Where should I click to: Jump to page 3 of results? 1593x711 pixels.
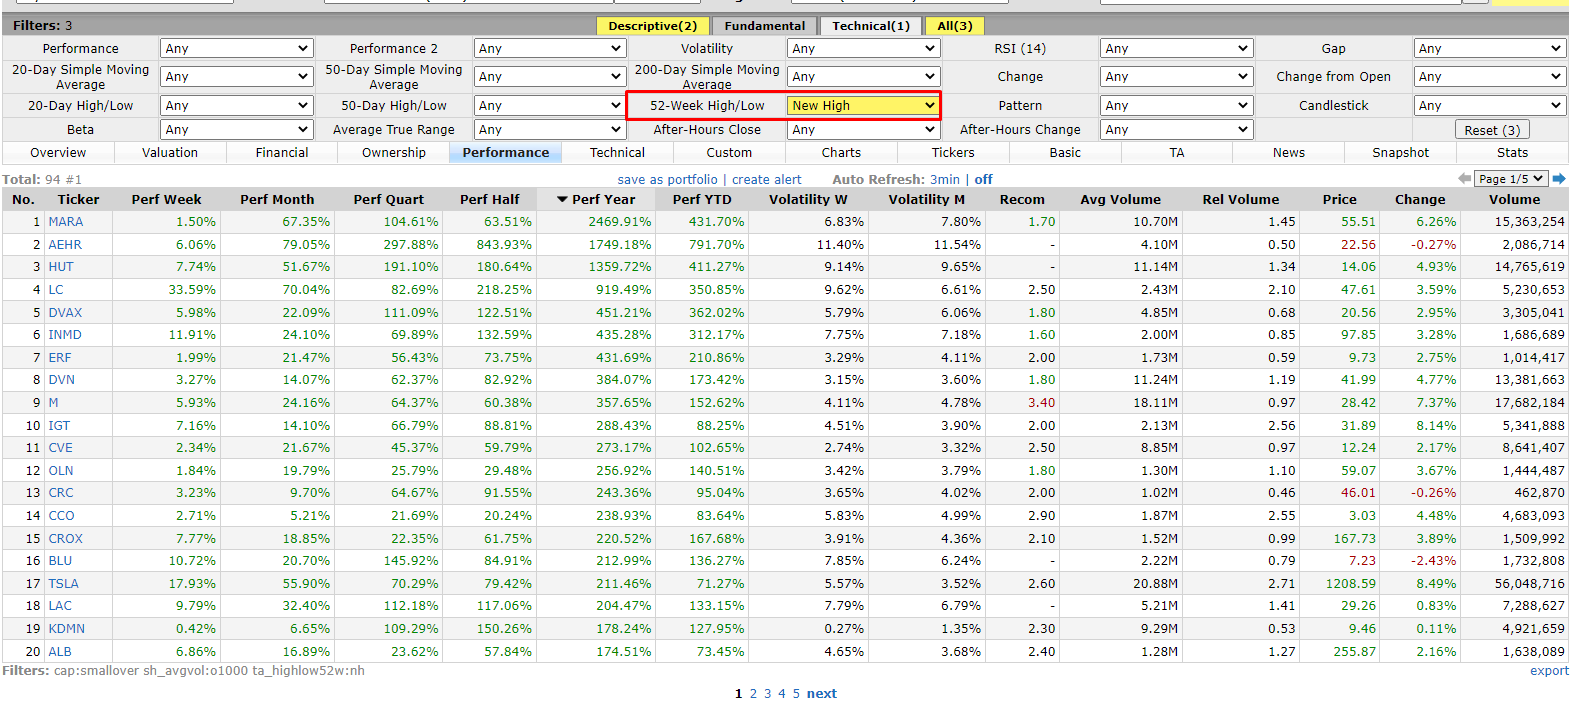coord(767,694)
